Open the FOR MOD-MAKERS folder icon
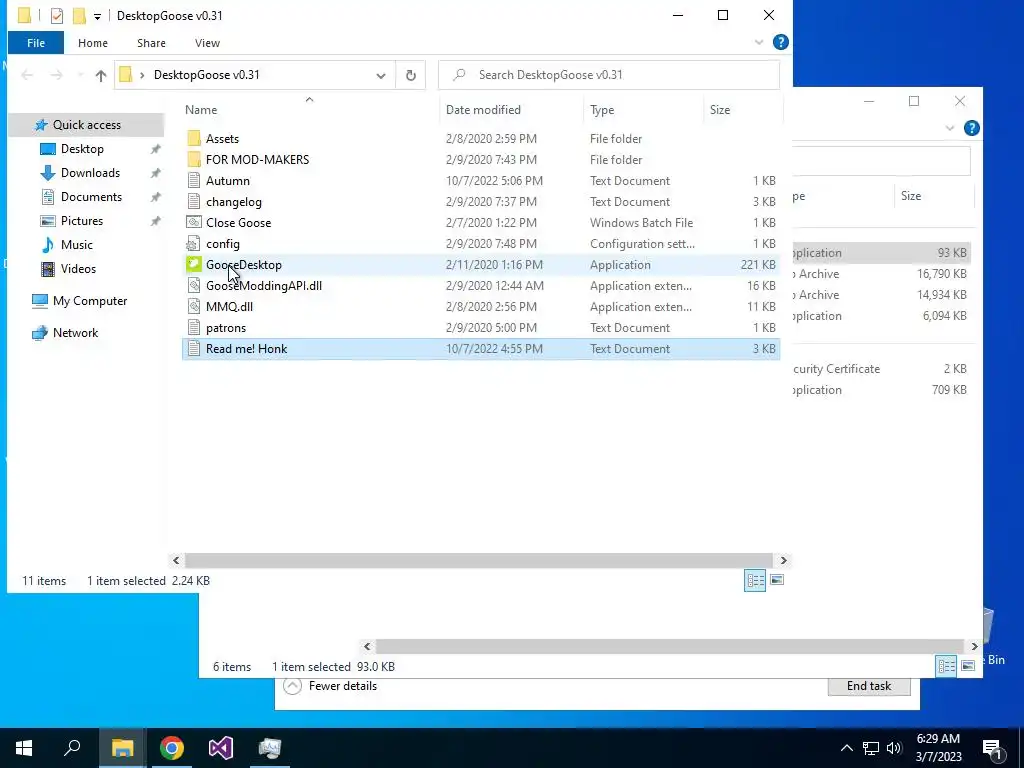 (x=193, y=159)
